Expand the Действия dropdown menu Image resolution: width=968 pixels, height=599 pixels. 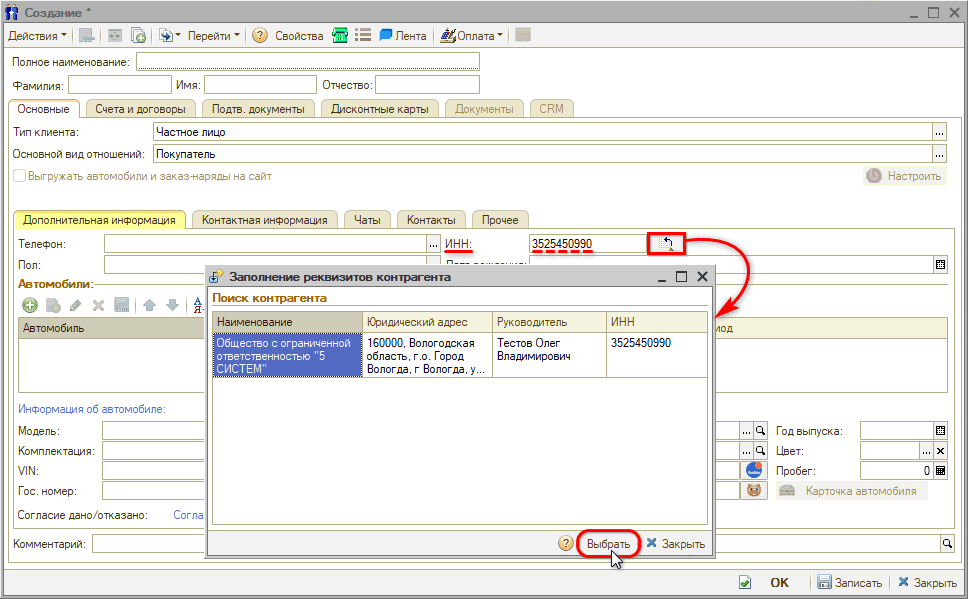coord(37,35)
